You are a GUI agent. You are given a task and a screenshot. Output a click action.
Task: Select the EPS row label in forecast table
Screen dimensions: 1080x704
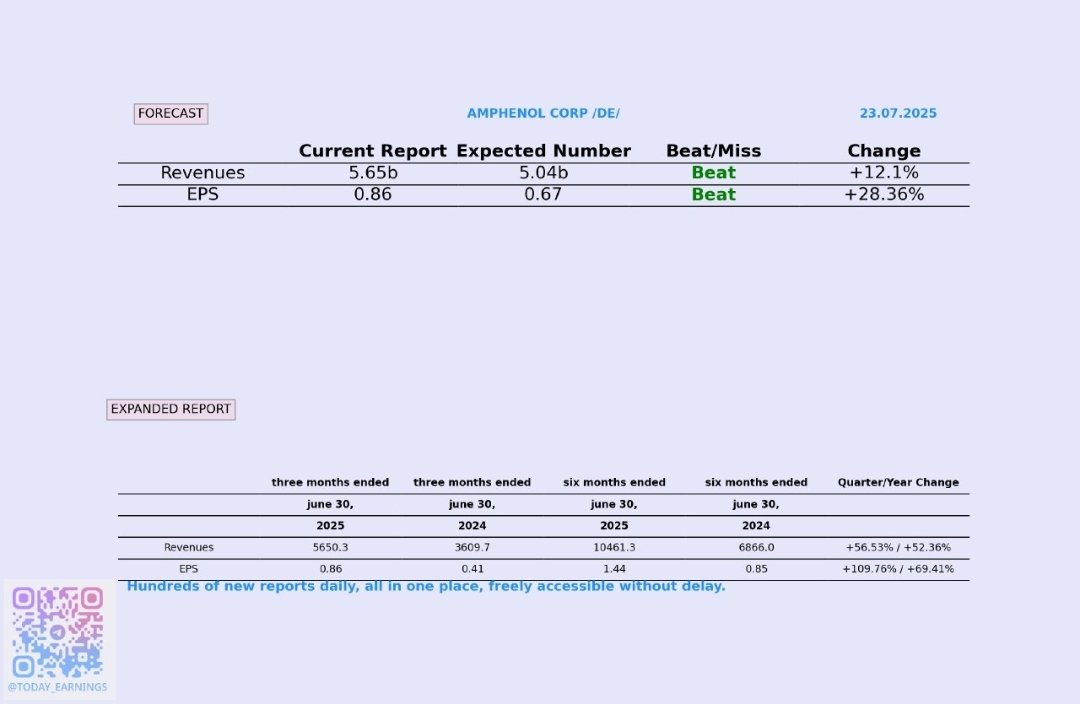[x=202, y=194]
